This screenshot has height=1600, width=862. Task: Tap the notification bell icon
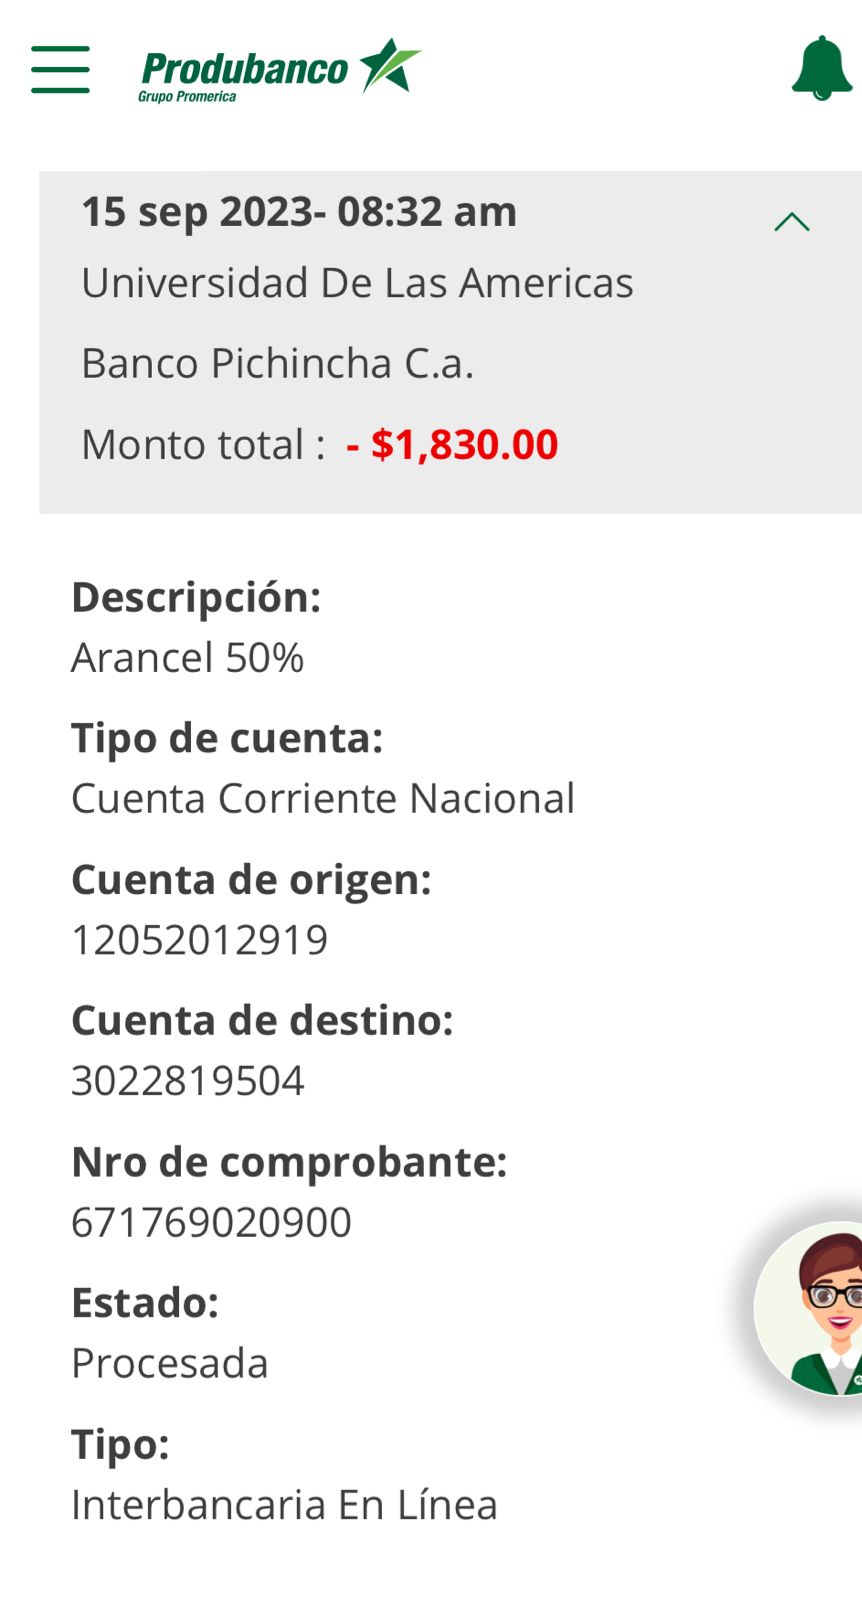tap(821, 68)
